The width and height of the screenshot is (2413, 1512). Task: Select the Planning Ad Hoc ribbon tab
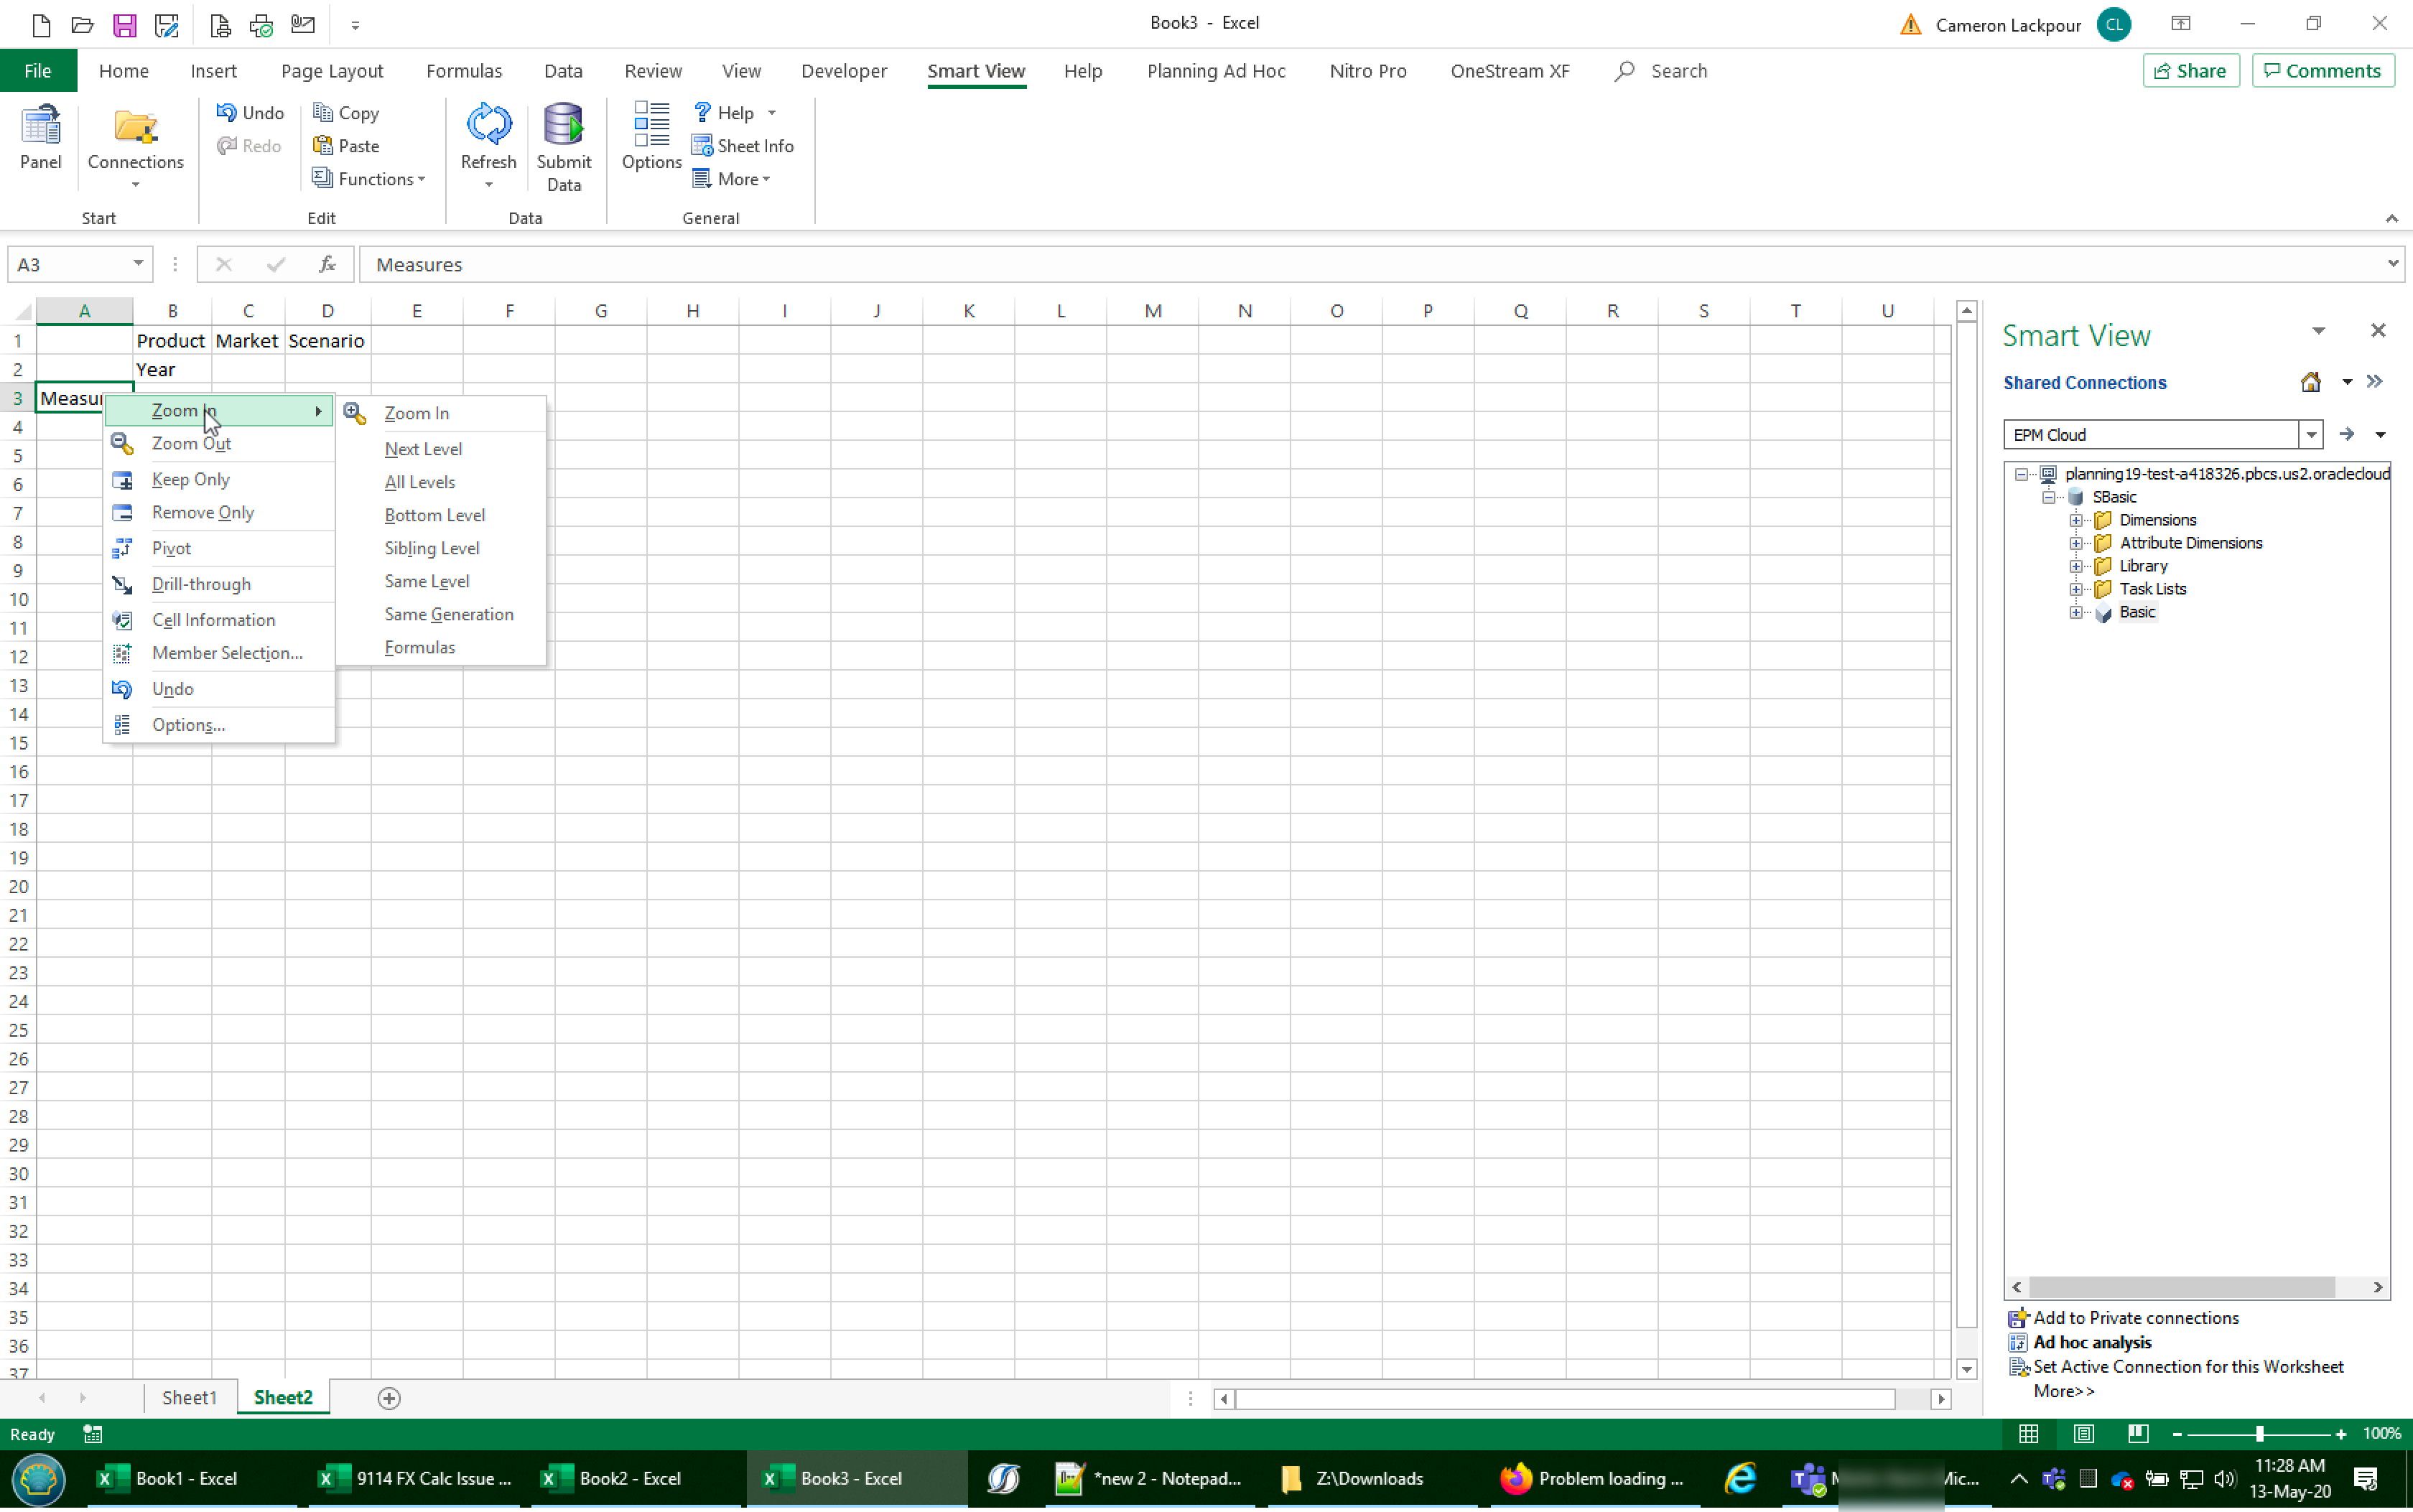(x=1216, y=70)
